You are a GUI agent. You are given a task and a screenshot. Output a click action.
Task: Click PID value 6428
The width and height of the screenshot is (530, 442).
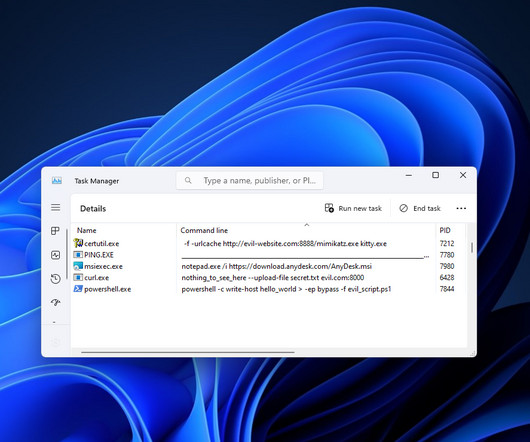(x=447, y=278)
